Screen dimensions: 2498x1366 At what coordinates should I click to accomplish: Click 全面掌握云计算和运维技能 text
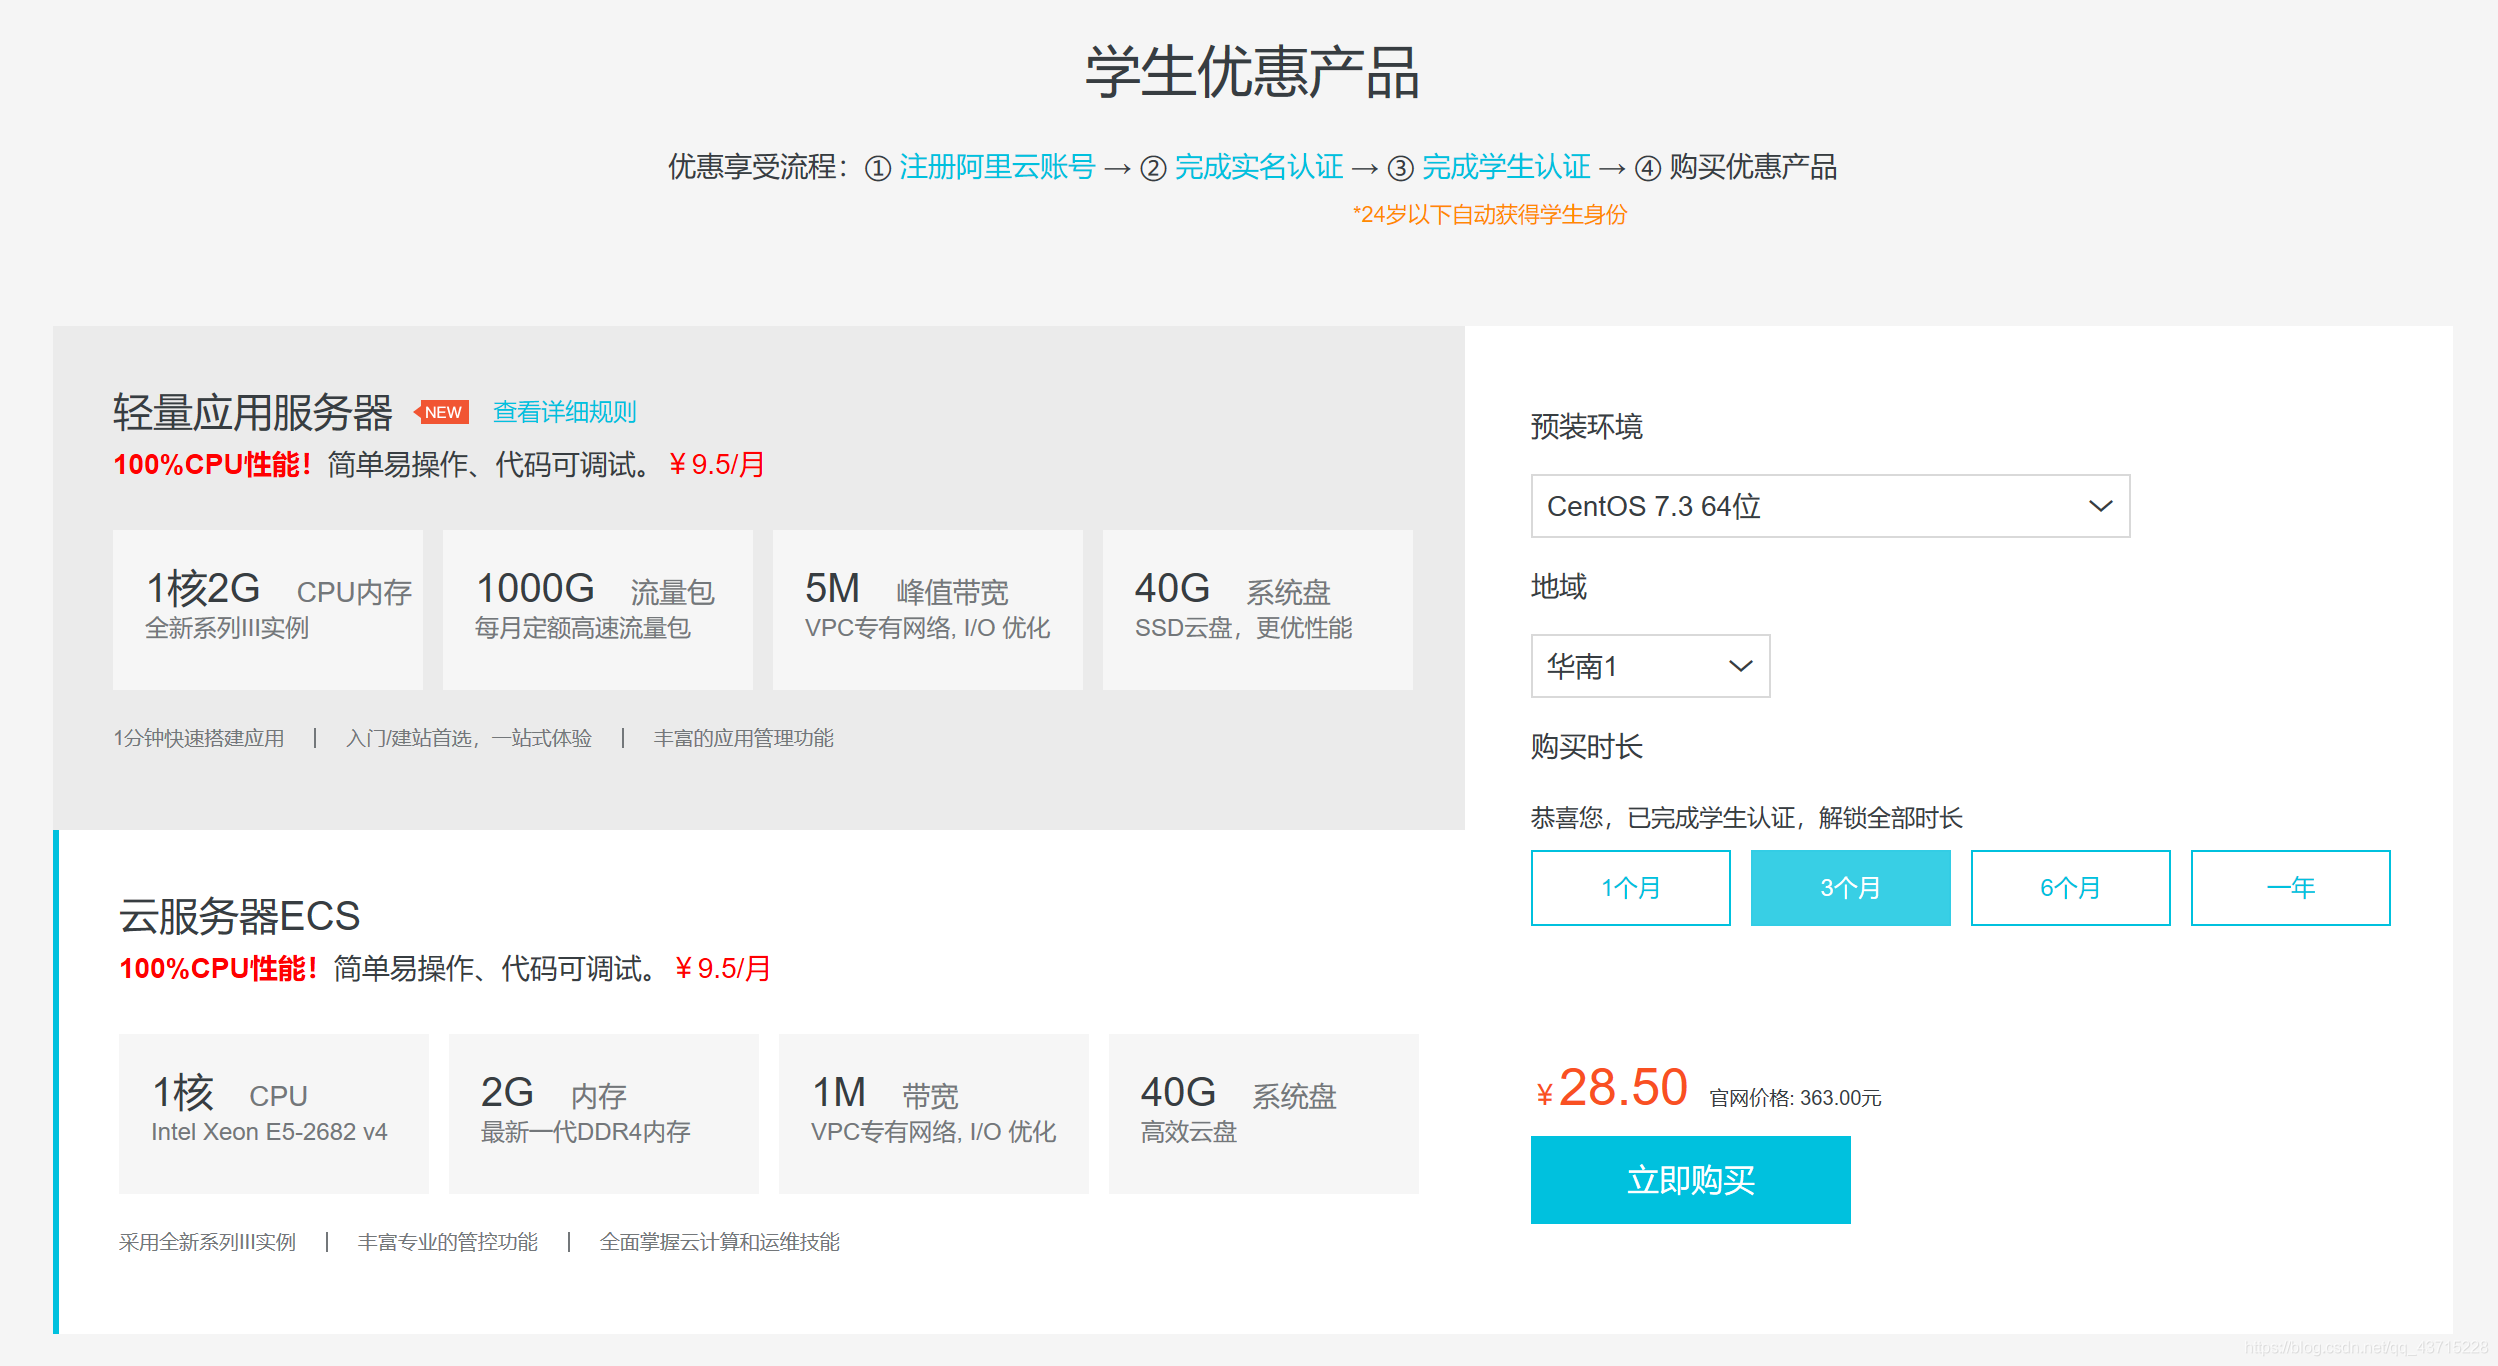[x=720, y=1242]
